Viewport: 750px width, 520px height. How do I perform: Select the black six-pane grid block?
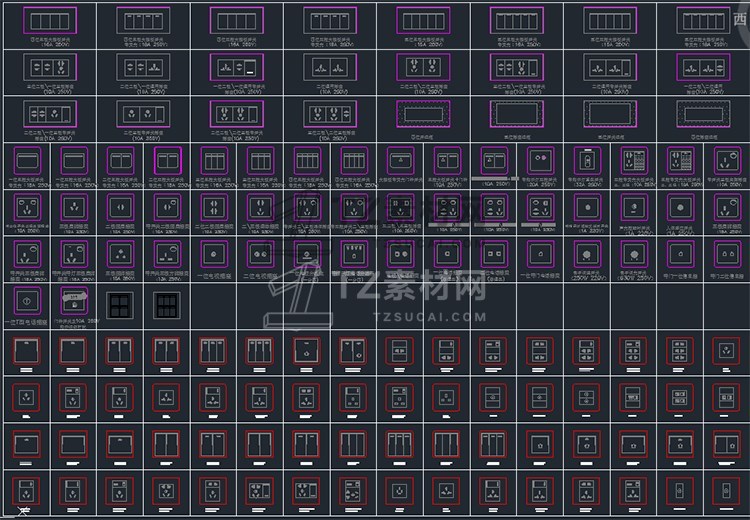point(167,305)
